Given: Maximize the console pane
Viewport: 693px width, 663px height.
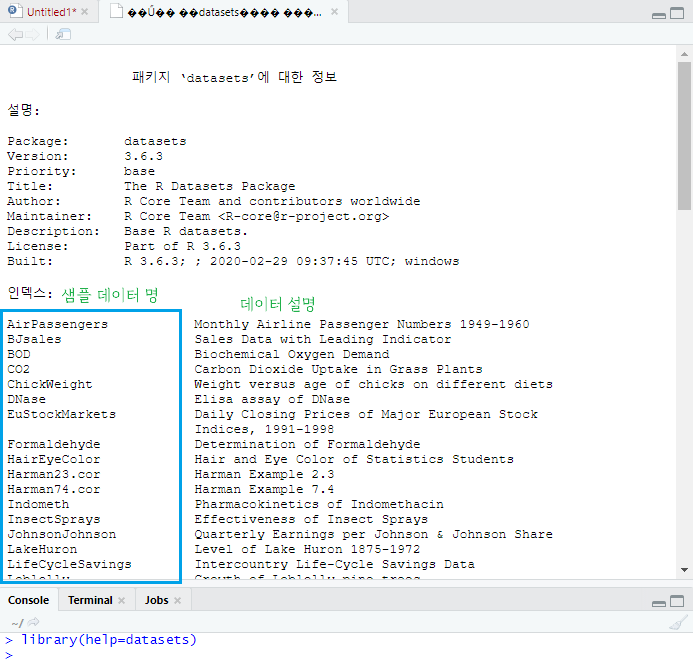Looking at the screenshot, I should 677,601.
